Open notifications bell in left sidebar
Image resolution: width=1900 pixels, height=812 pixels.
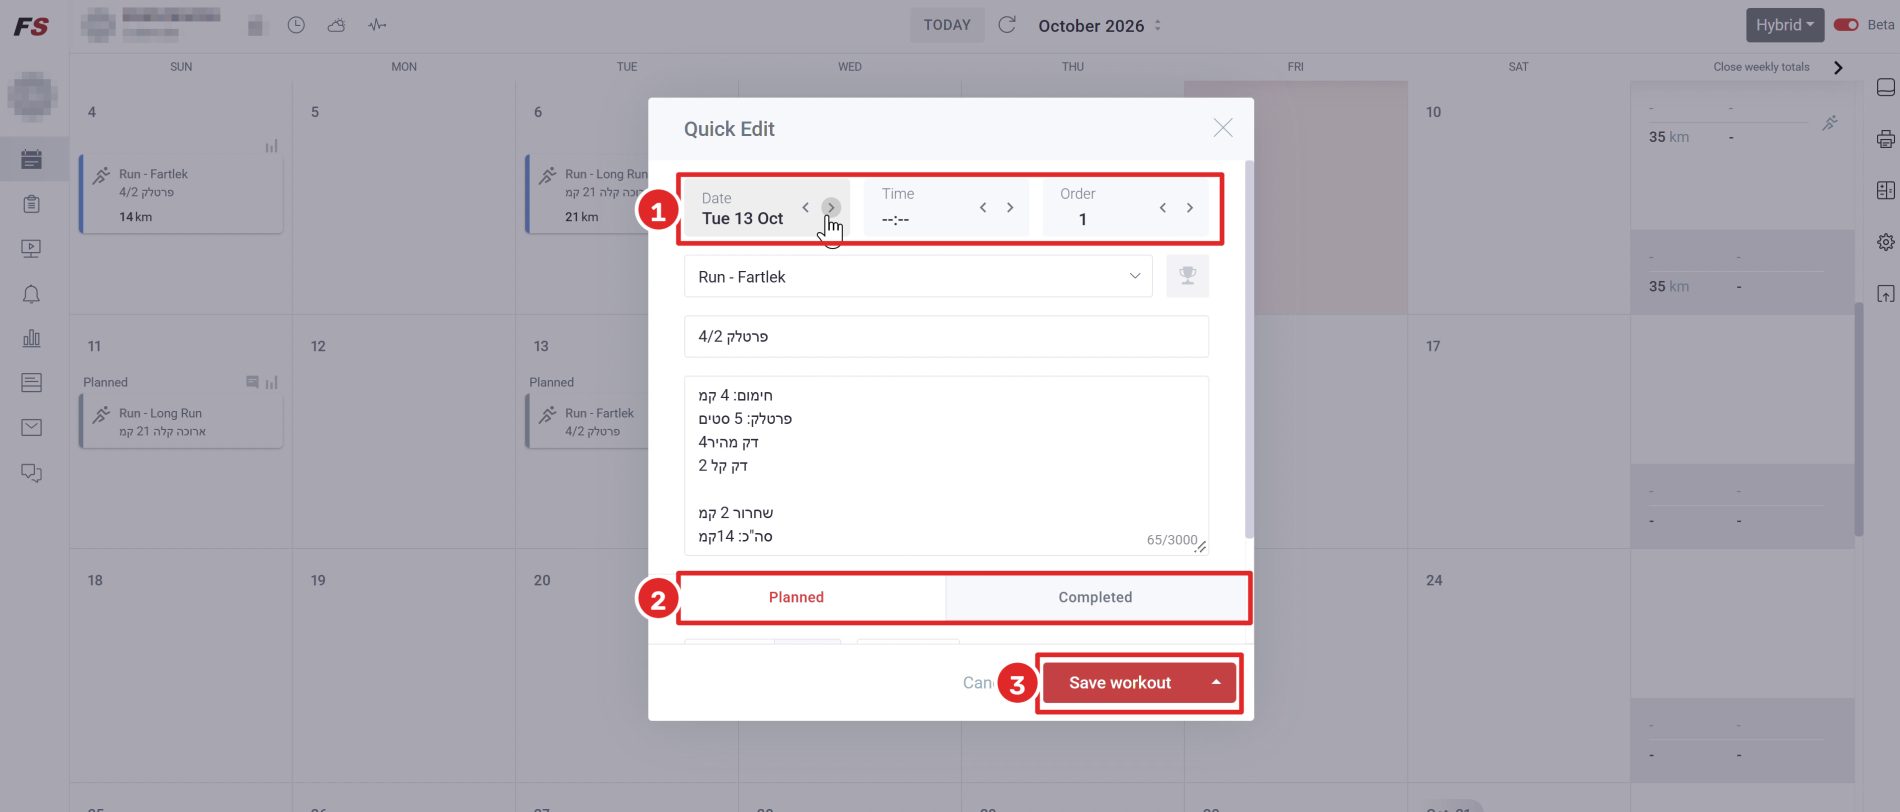pyautogui.click(x=31, y=294)
